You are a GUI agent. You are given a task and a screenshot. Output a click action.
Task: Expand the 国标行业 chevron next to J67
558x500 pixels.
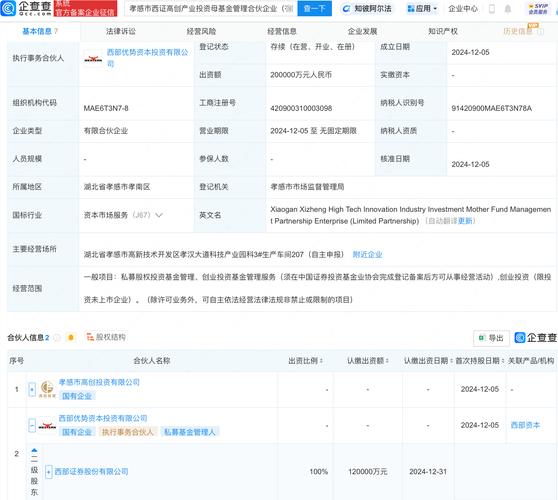point(159,215)
